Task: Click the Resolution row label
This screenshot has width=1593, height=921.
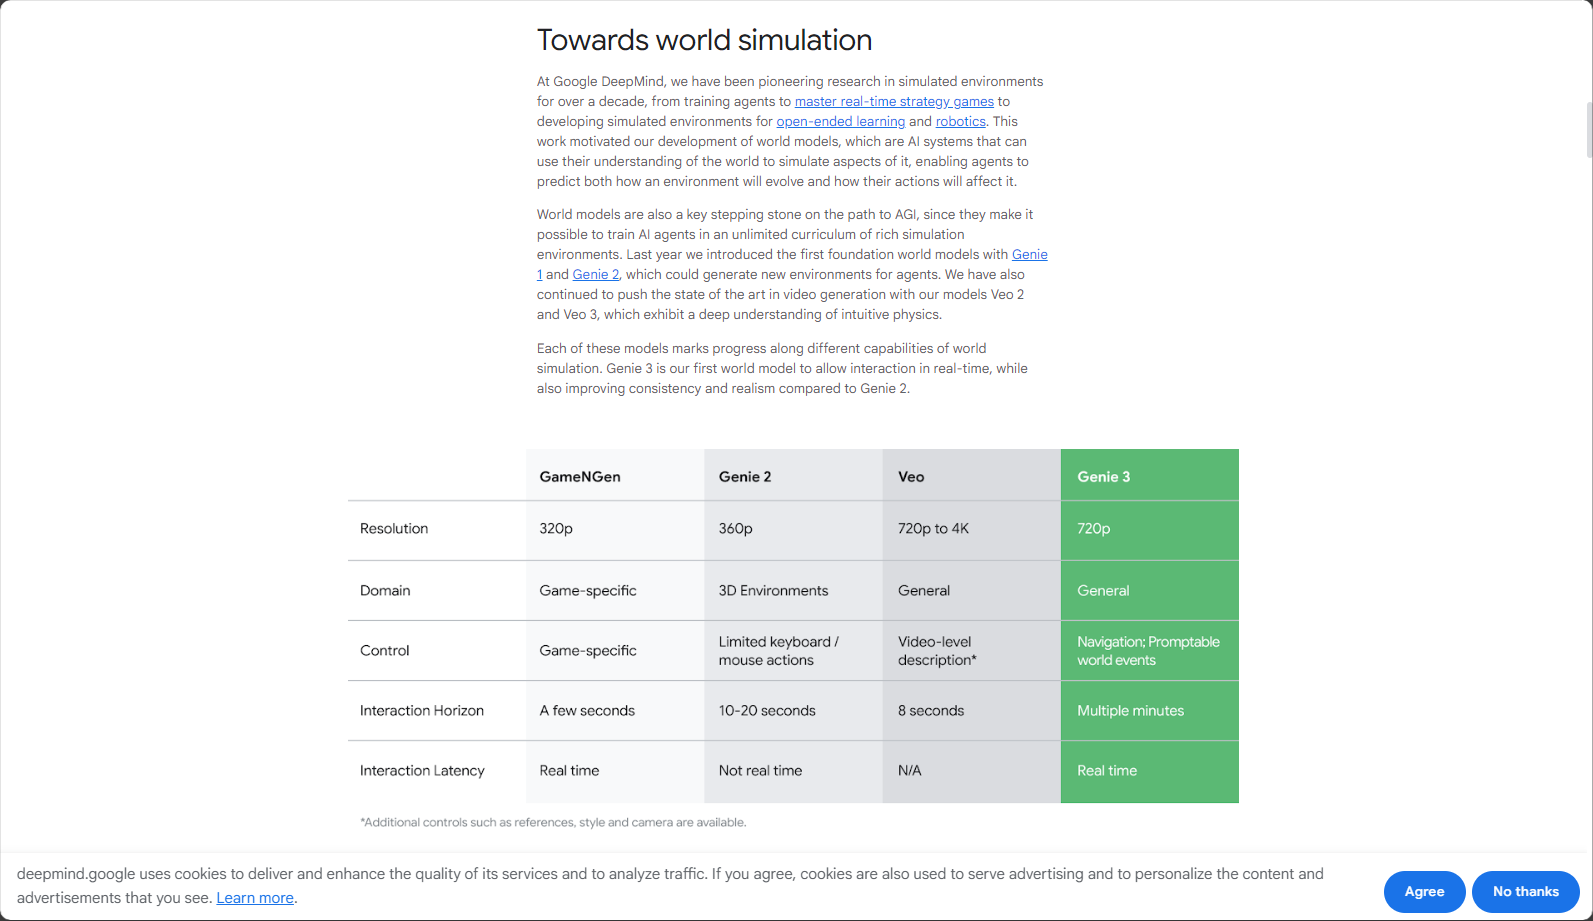Action: [394, 528]
